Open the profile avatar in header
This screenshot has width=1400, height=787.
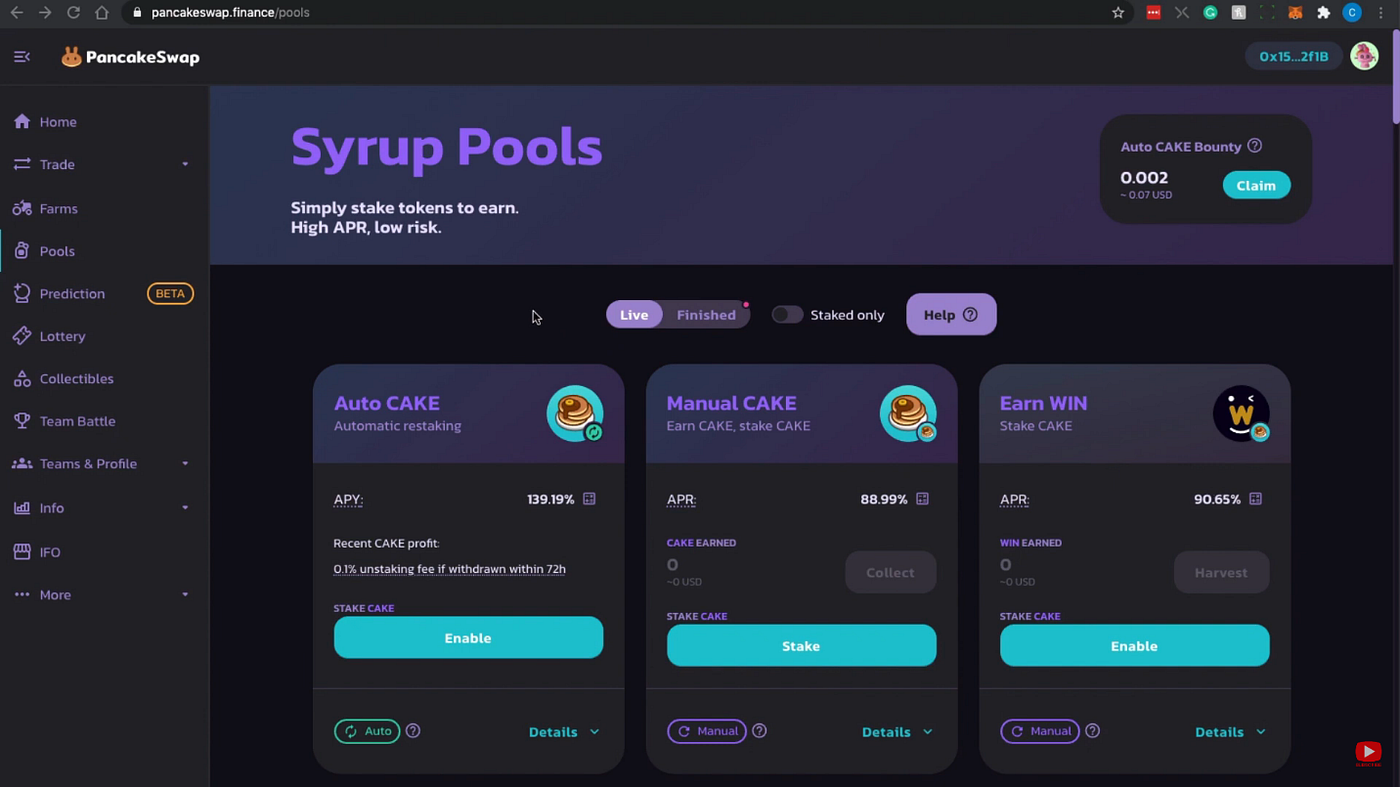point(1364,56)
